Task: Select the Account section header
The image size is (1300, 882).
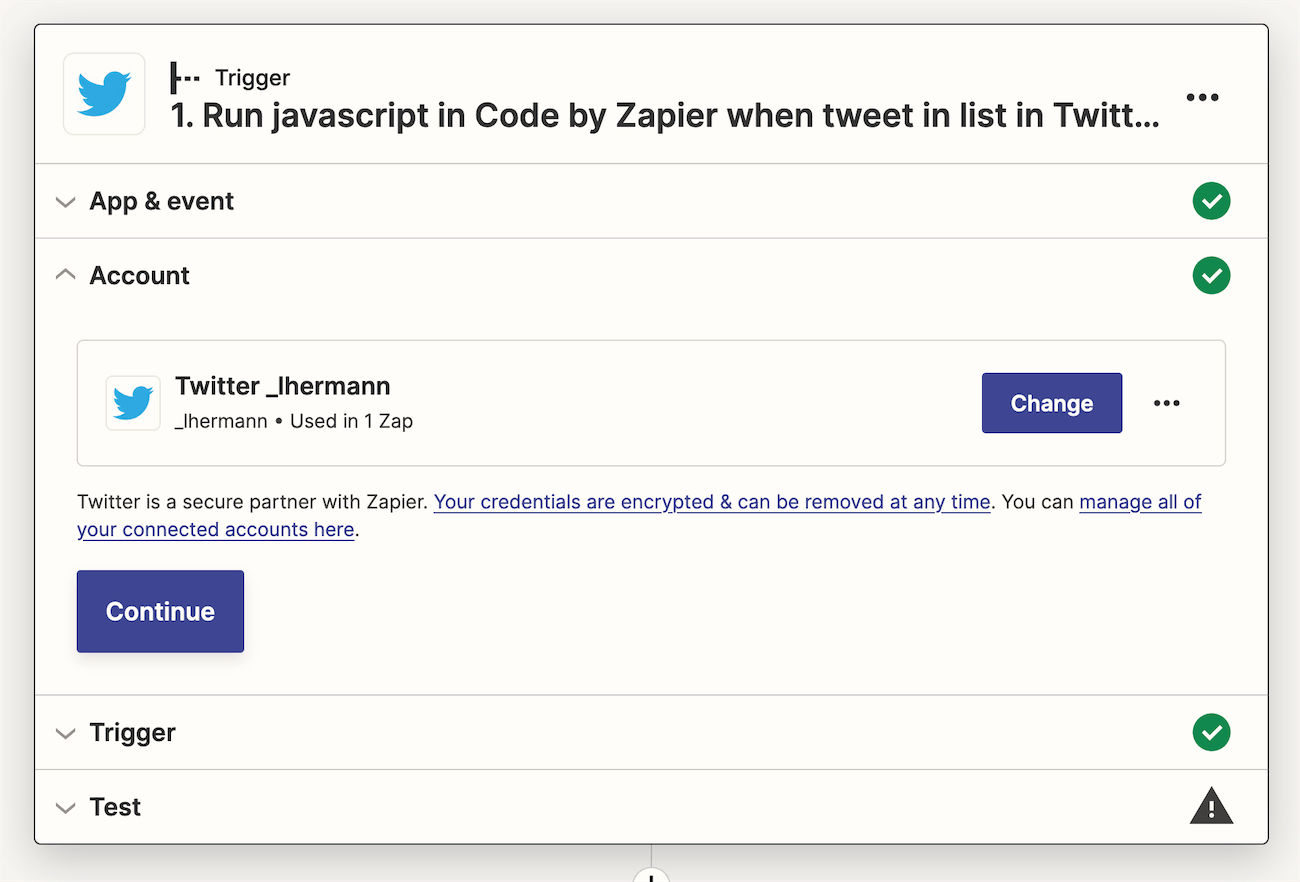Action: point(140,275)
